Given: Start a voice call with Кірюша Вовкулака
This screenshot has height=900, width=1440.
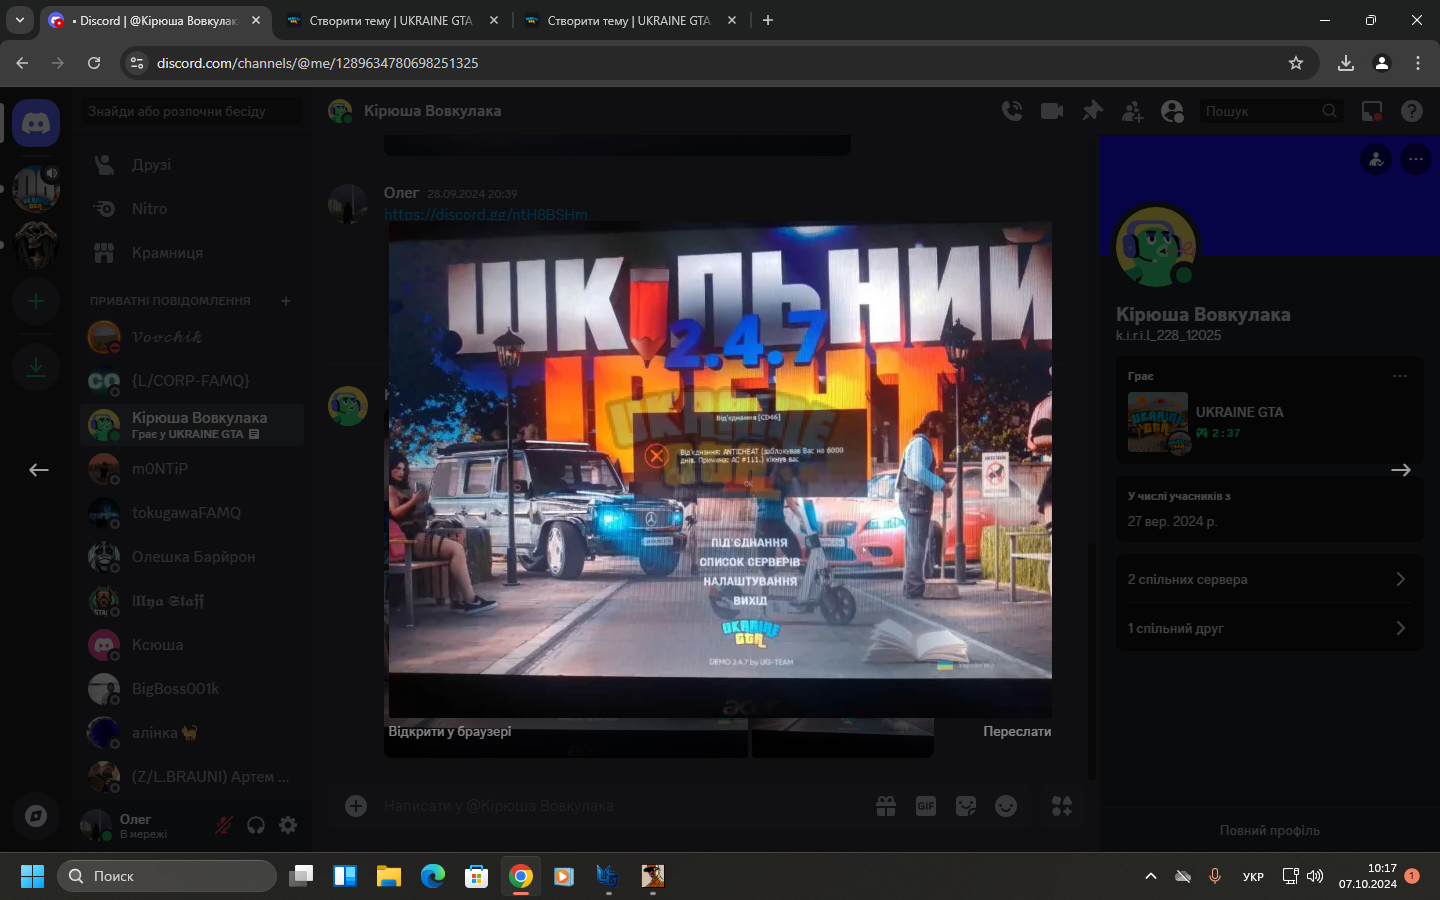Looking at the screenshot, I should pyautogui.click(x=1012, y=111).
